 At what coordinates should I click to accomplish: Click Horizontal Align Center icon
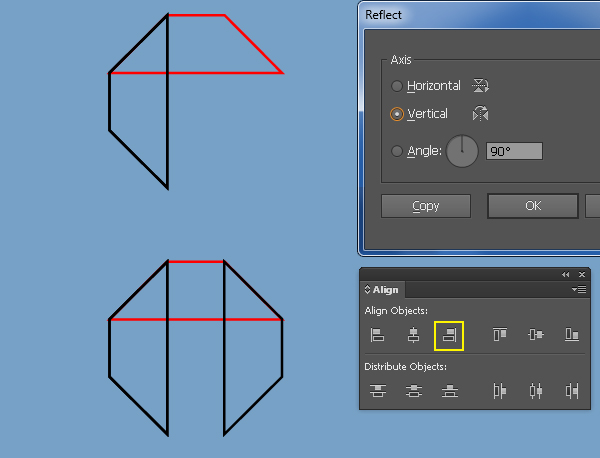(x=413, y=335)
